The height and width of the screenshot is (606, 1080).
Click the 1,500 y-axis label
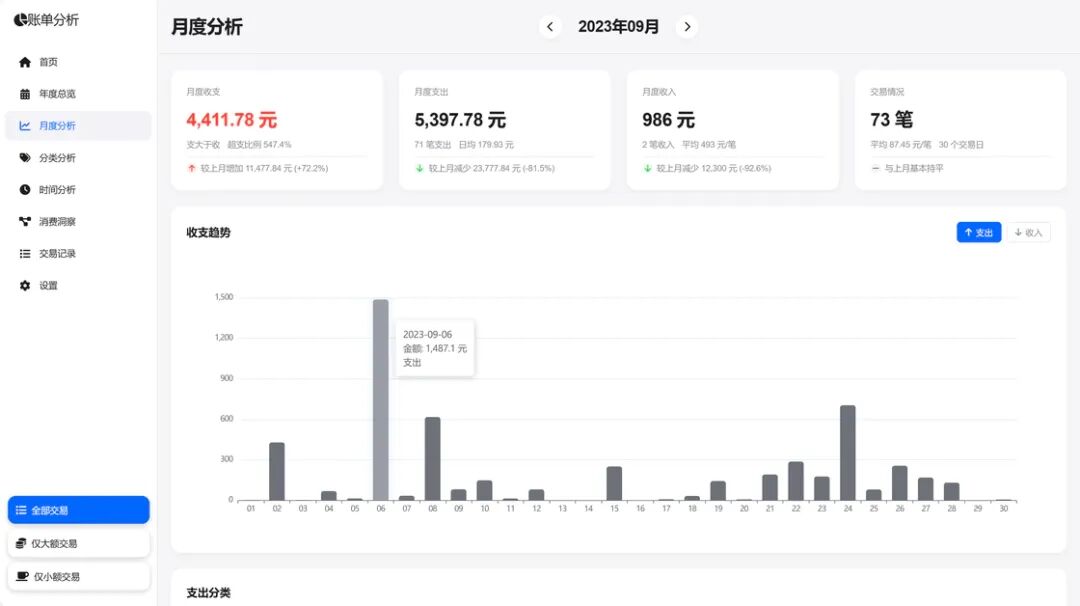pos(224,297)
